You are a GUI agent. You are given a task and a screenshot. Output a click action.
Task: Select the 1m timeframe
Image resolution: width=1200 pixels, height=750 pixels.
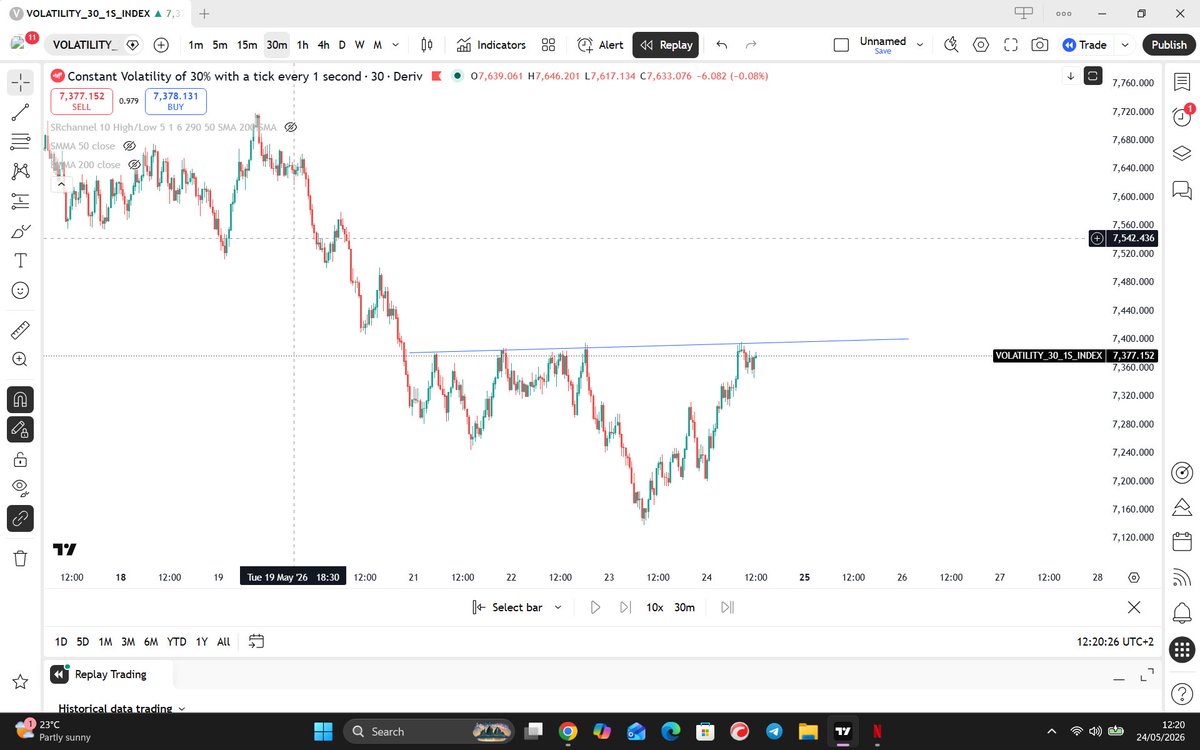196,45
